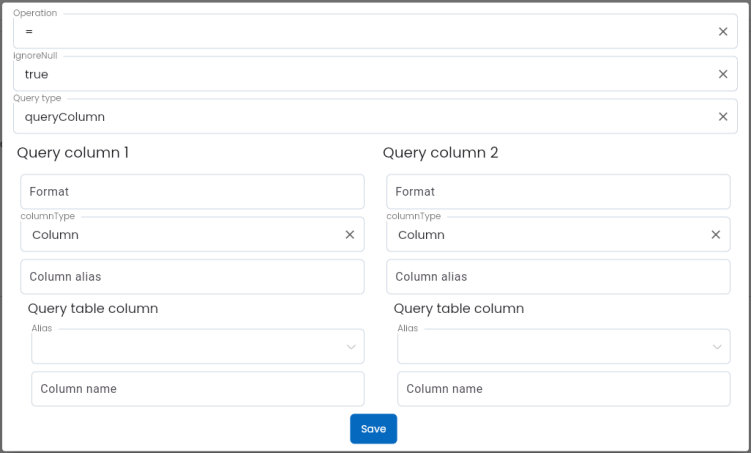Clear columnType in Query column 1
Screen dimensions: 752x453
tap(350, 235)
